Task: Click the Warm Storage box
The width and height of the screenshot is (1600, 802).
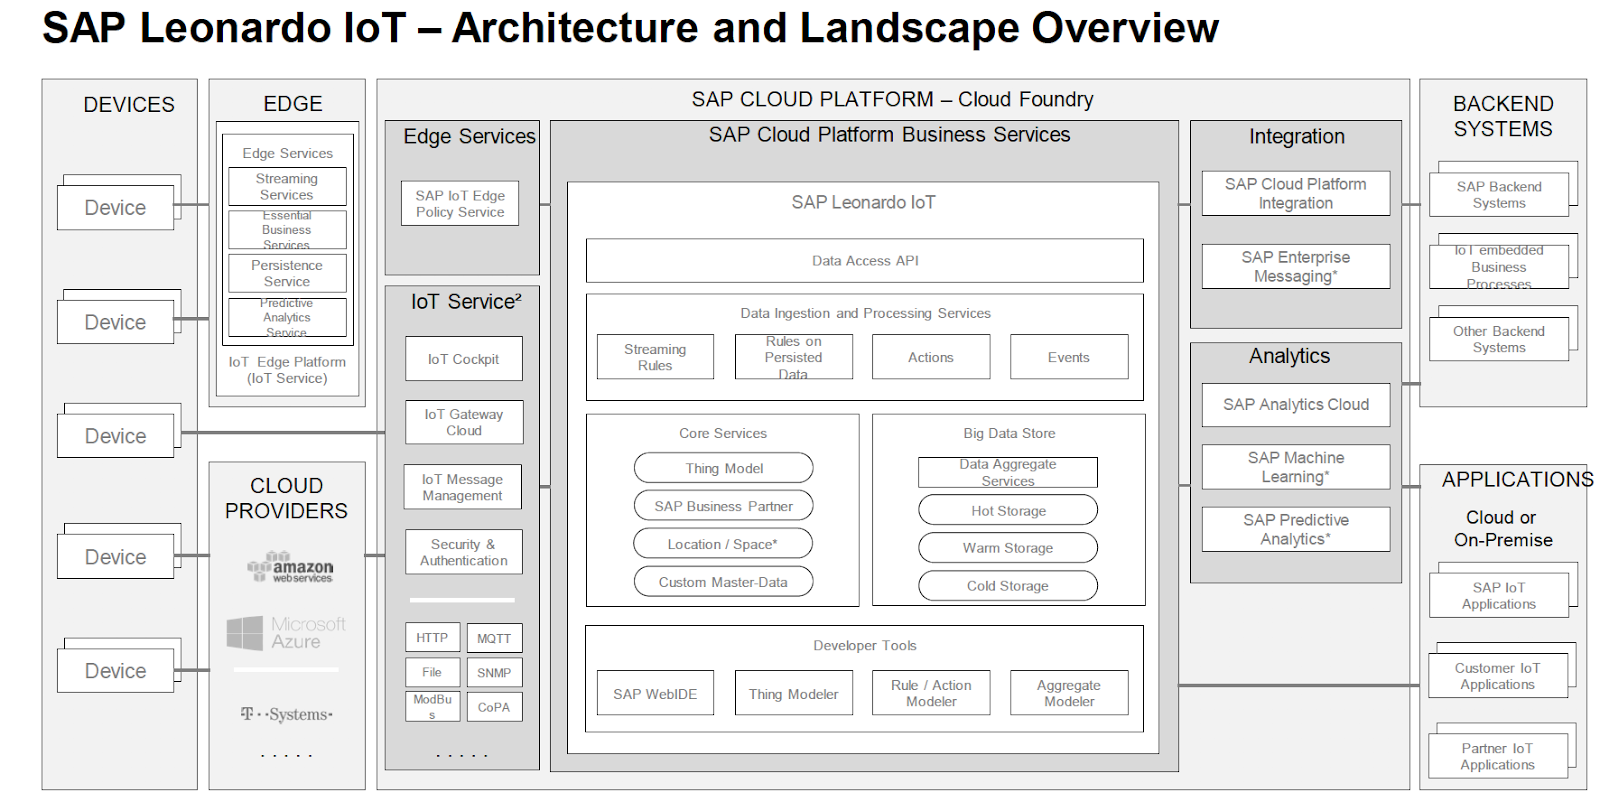Action: [1008, 548]
